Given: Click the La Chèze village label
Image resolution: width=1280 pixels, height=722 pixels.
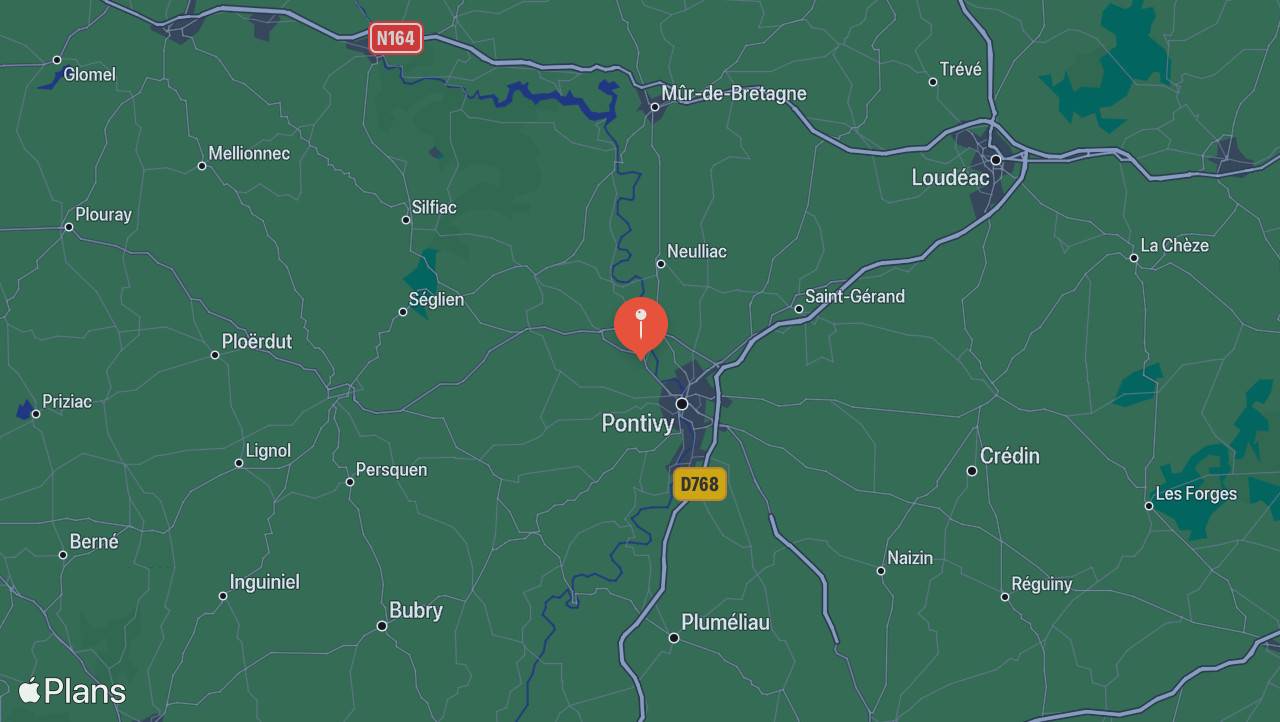Looking at the screenshot, I should (x=1175, y=245).
